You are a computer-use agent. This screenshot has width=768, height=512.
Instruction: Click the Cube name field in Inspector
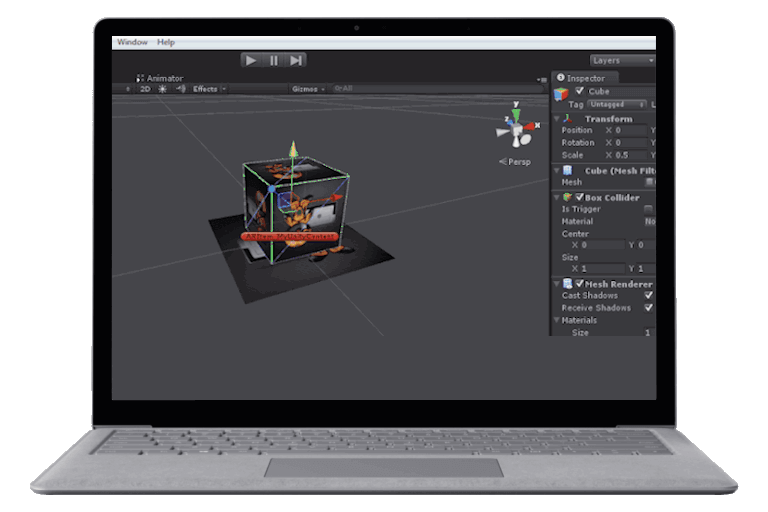621,91
